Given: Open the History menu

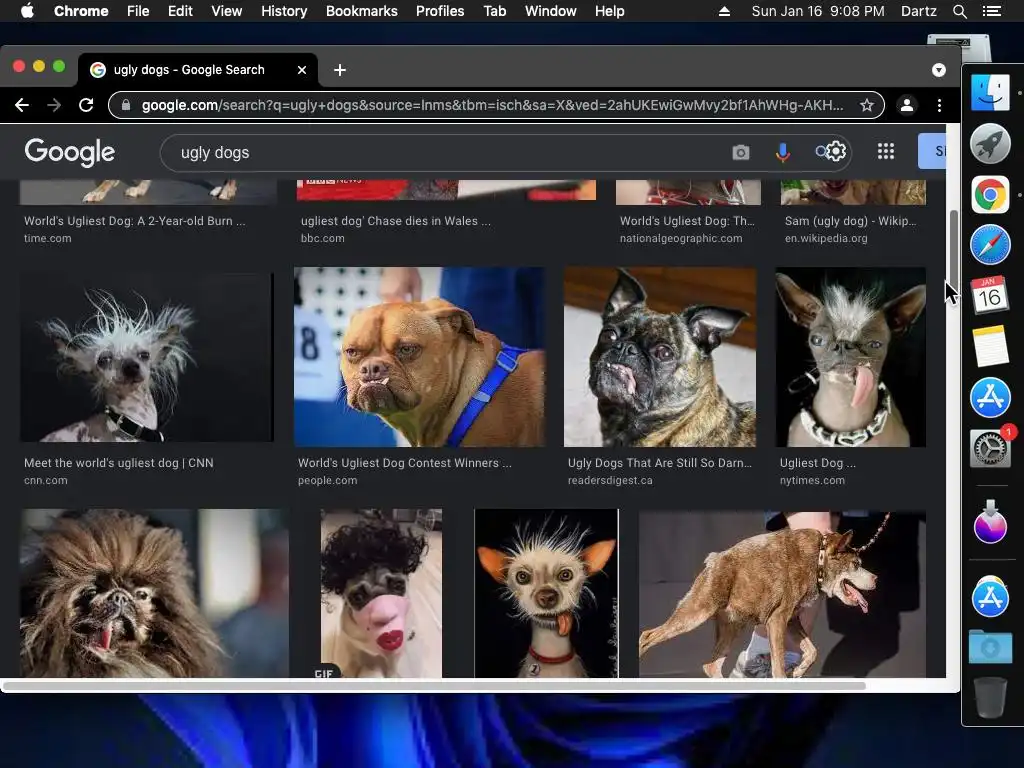Looking at the screenshot, I should 283,11.
